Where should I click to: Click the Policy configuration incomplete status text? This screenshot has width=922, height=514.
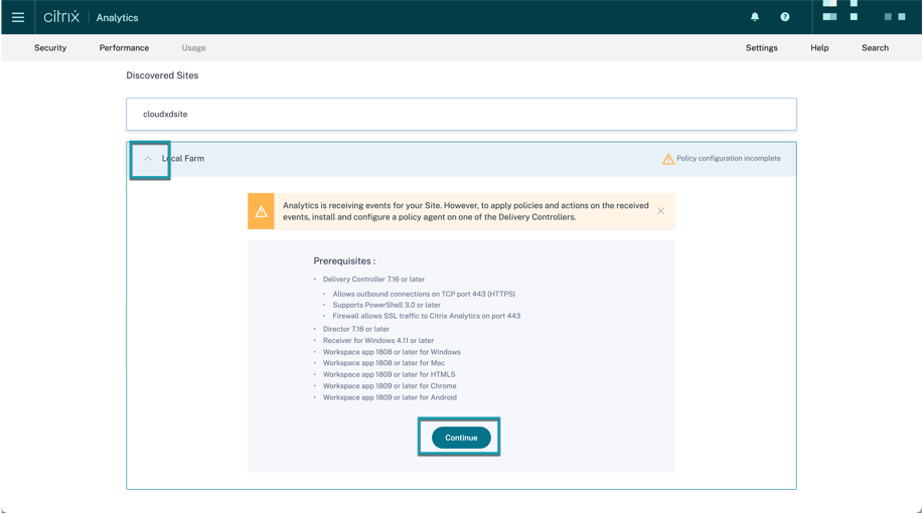click(x=729, y=158)
